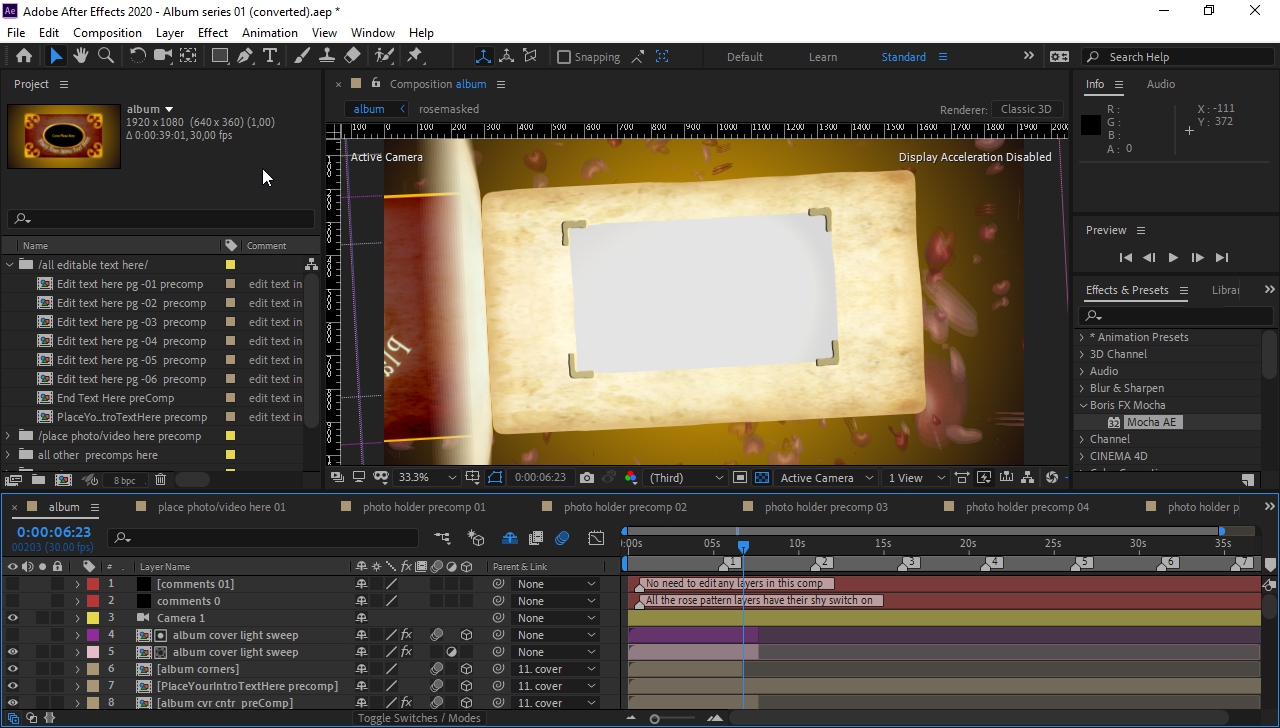Screen dimensions: 1280x728
Task: Toggle visibility of [album corners] layer
Action: pos(12,669)
